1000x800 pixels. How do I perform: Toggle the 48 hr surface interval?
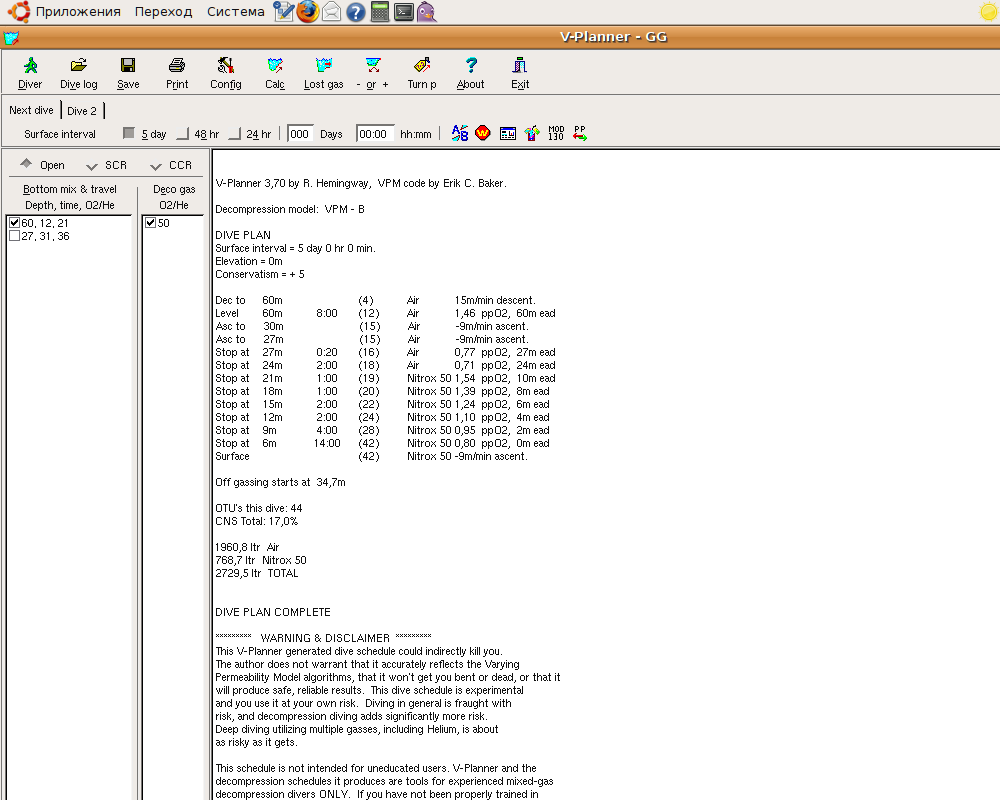198,134
